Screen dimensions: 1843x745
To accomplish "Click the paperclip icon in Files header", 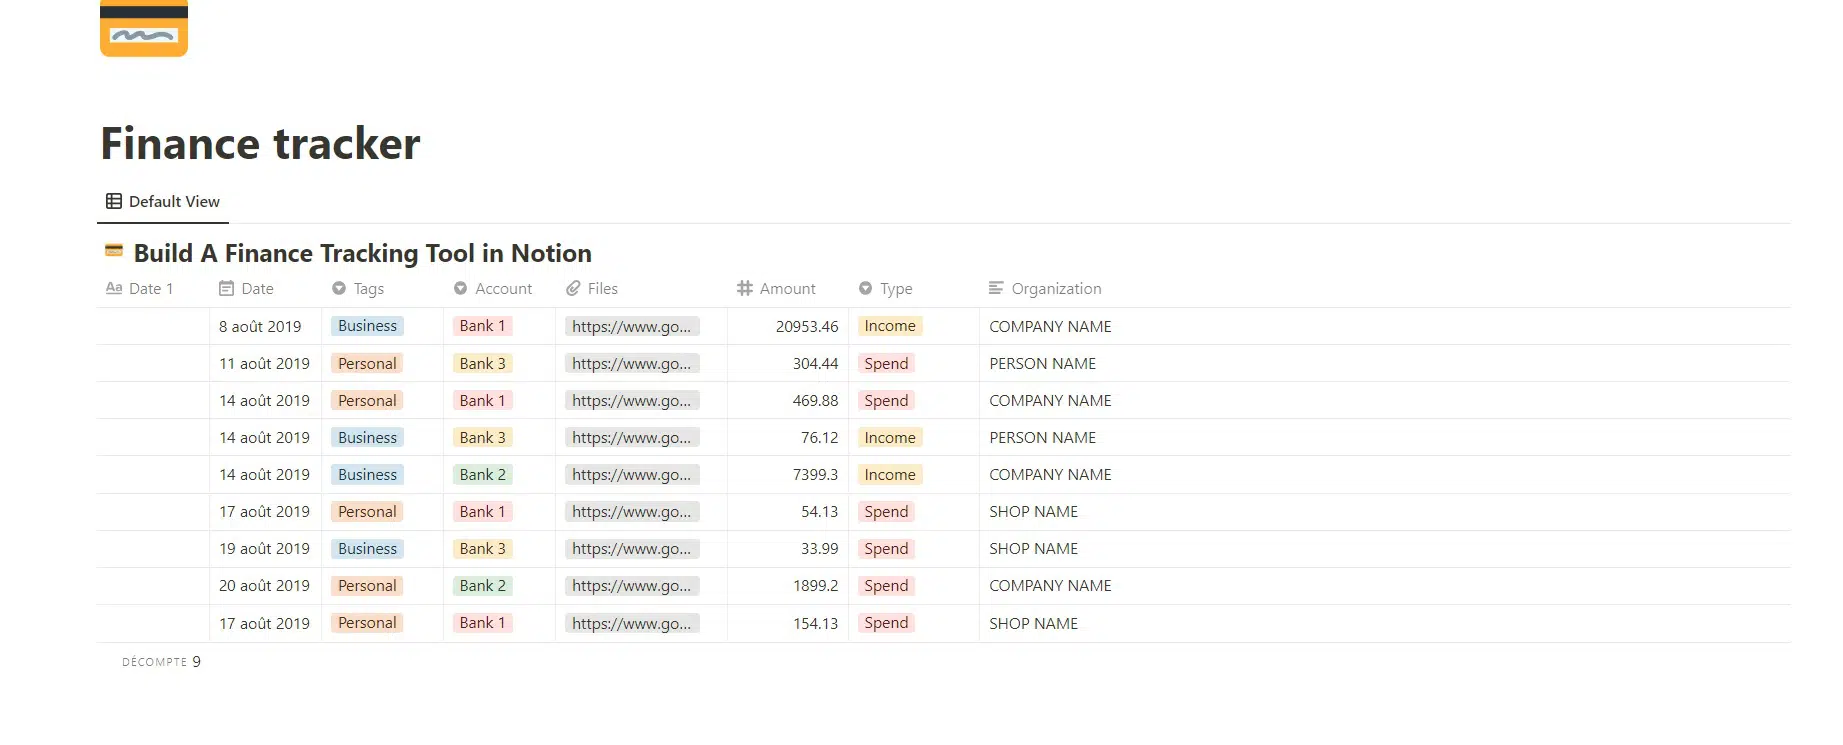I will tap(573, 289).
